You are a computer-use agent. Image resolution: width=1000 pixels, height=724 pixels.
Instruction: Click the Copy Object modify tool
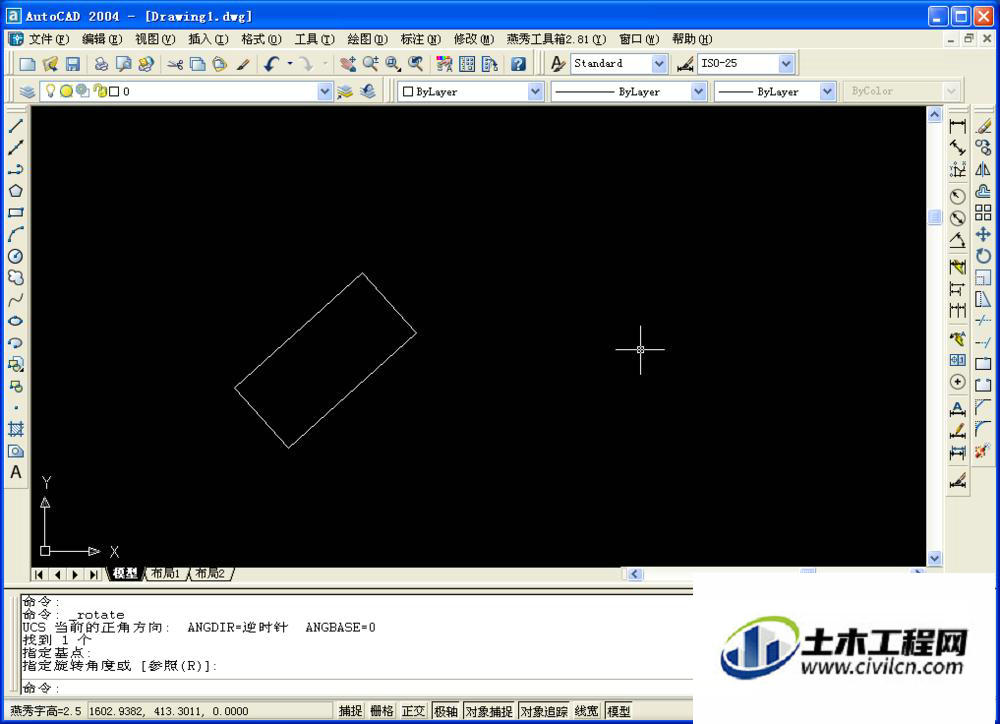pyautogui.click(x=983, y=148)
